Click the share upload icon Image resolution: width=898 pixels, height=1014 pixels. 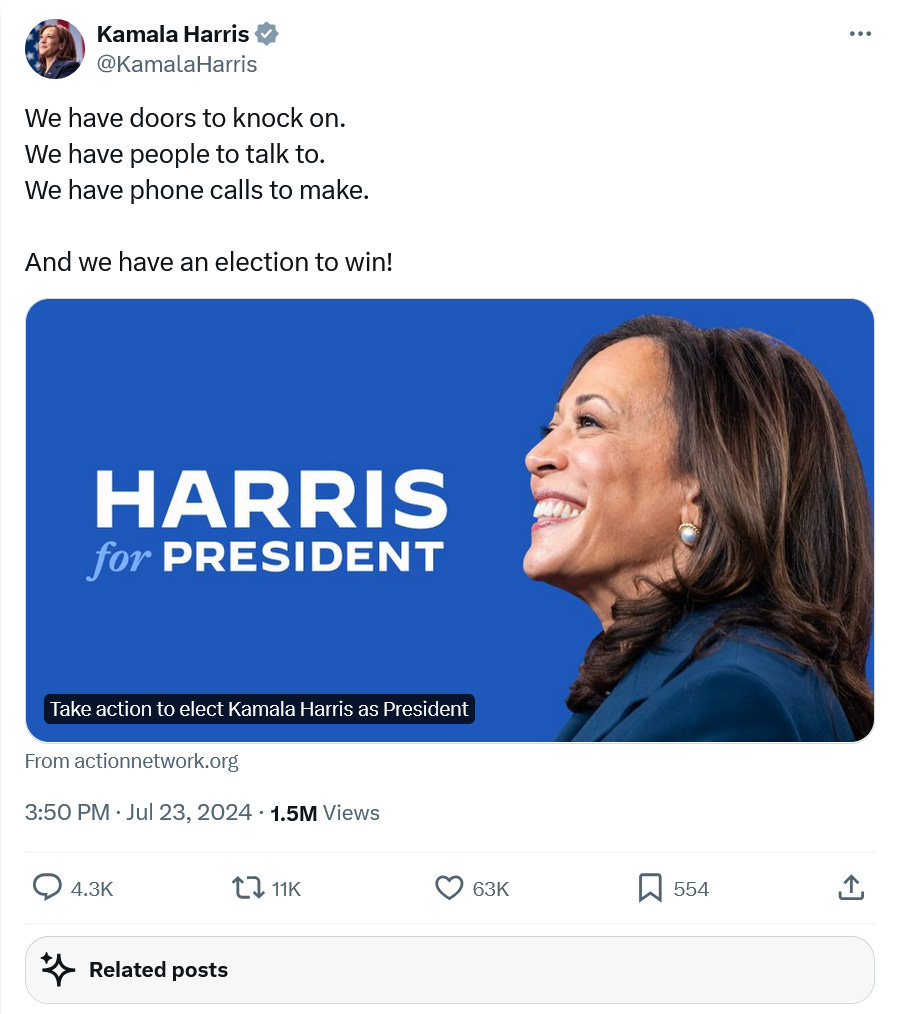click(x=851, y=888)
